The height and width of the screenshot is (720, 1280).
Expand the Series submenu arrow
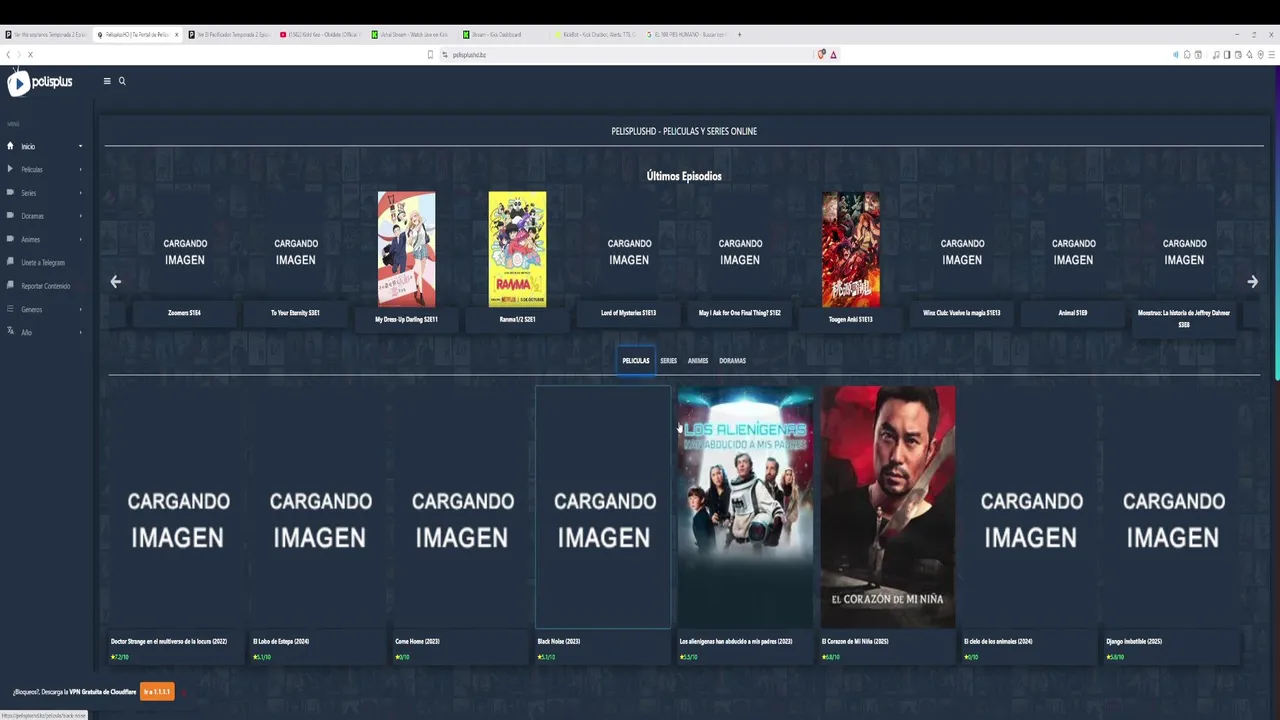click(x=80, y=192)
